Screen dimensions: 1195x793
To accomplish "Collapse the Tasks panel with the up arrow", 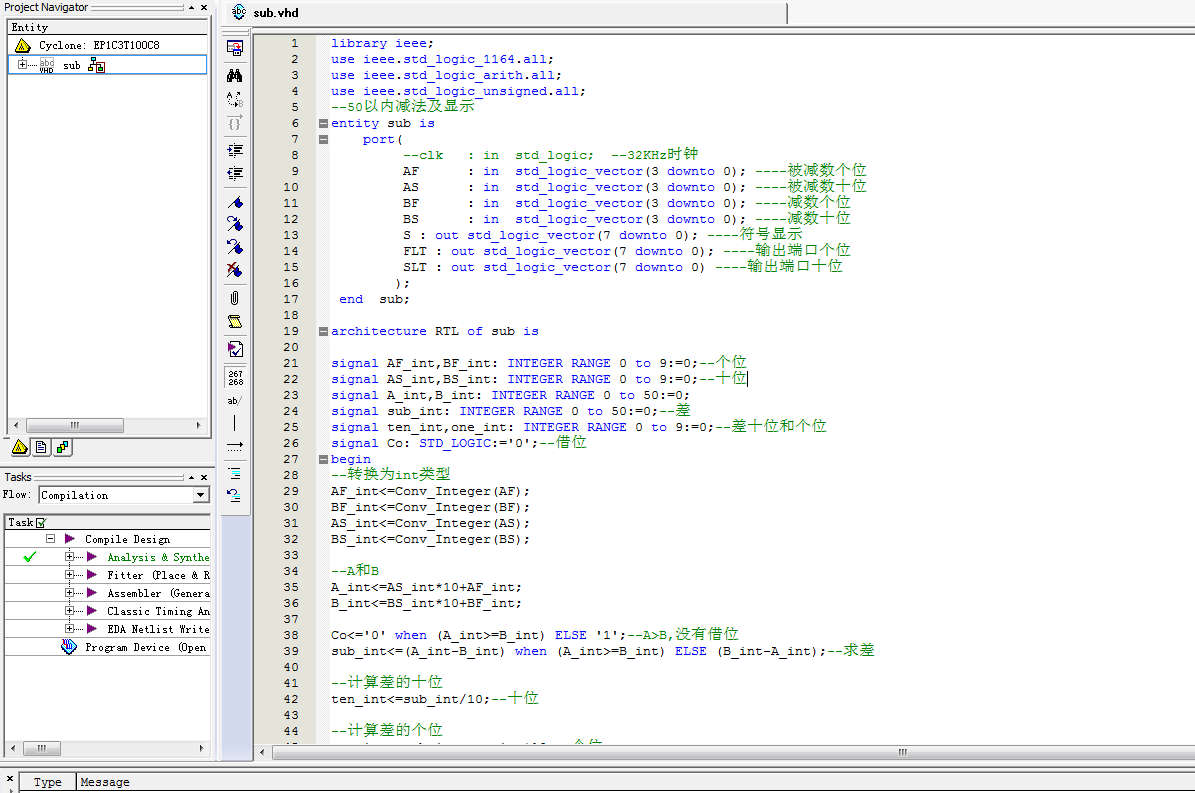I will coord(191,478).
